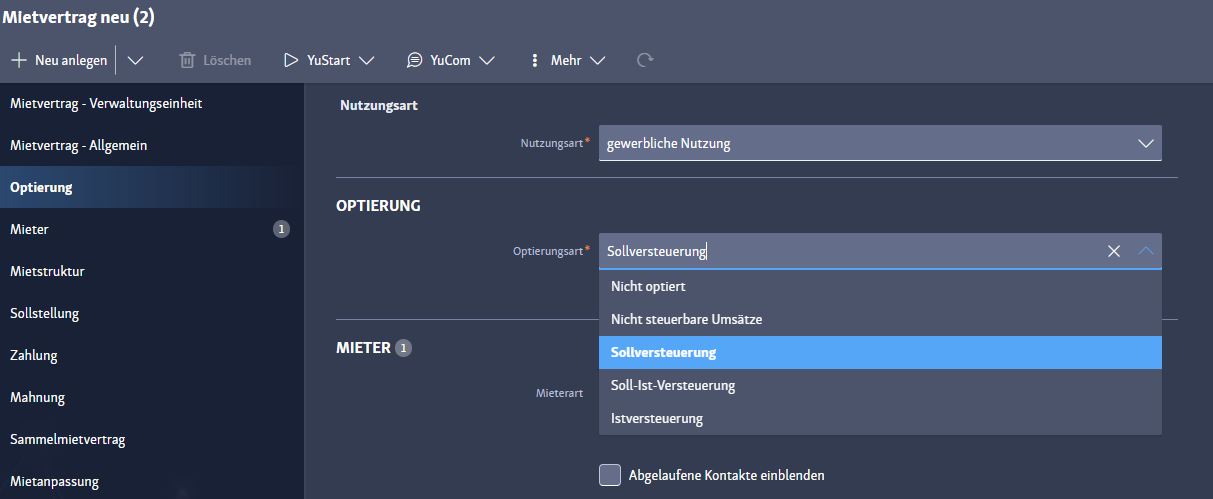Collapse the Optierungsart dropdown chevron
This screenshot has width=1213, height=499.
coord(1146,251)
